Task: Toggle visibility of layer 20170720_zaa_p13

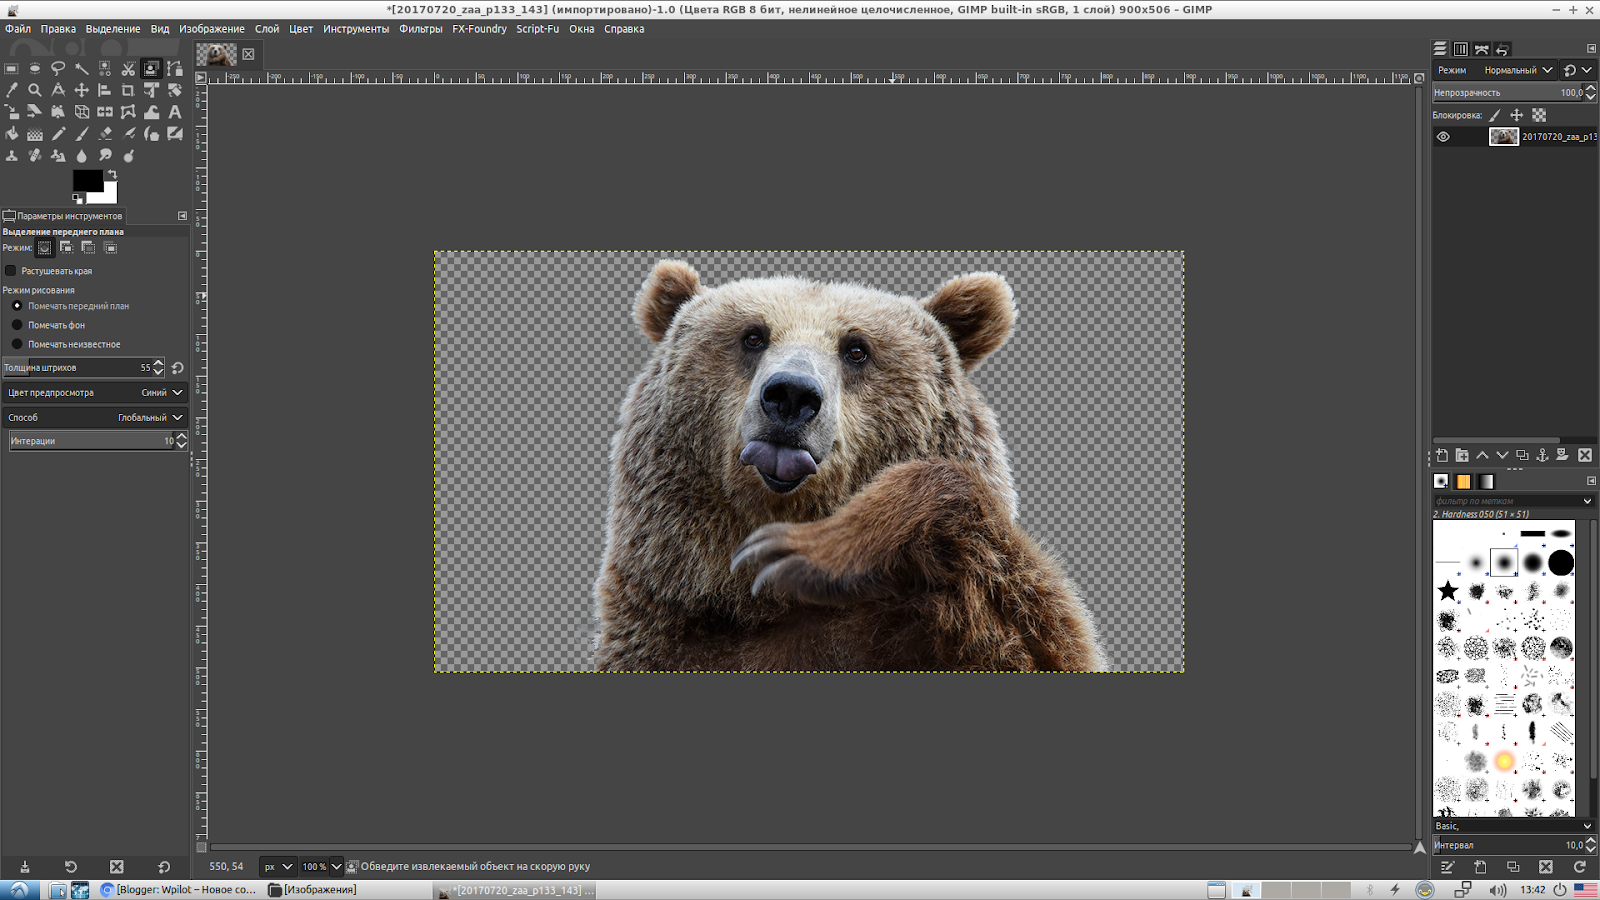Action: tap(1443, 137)
